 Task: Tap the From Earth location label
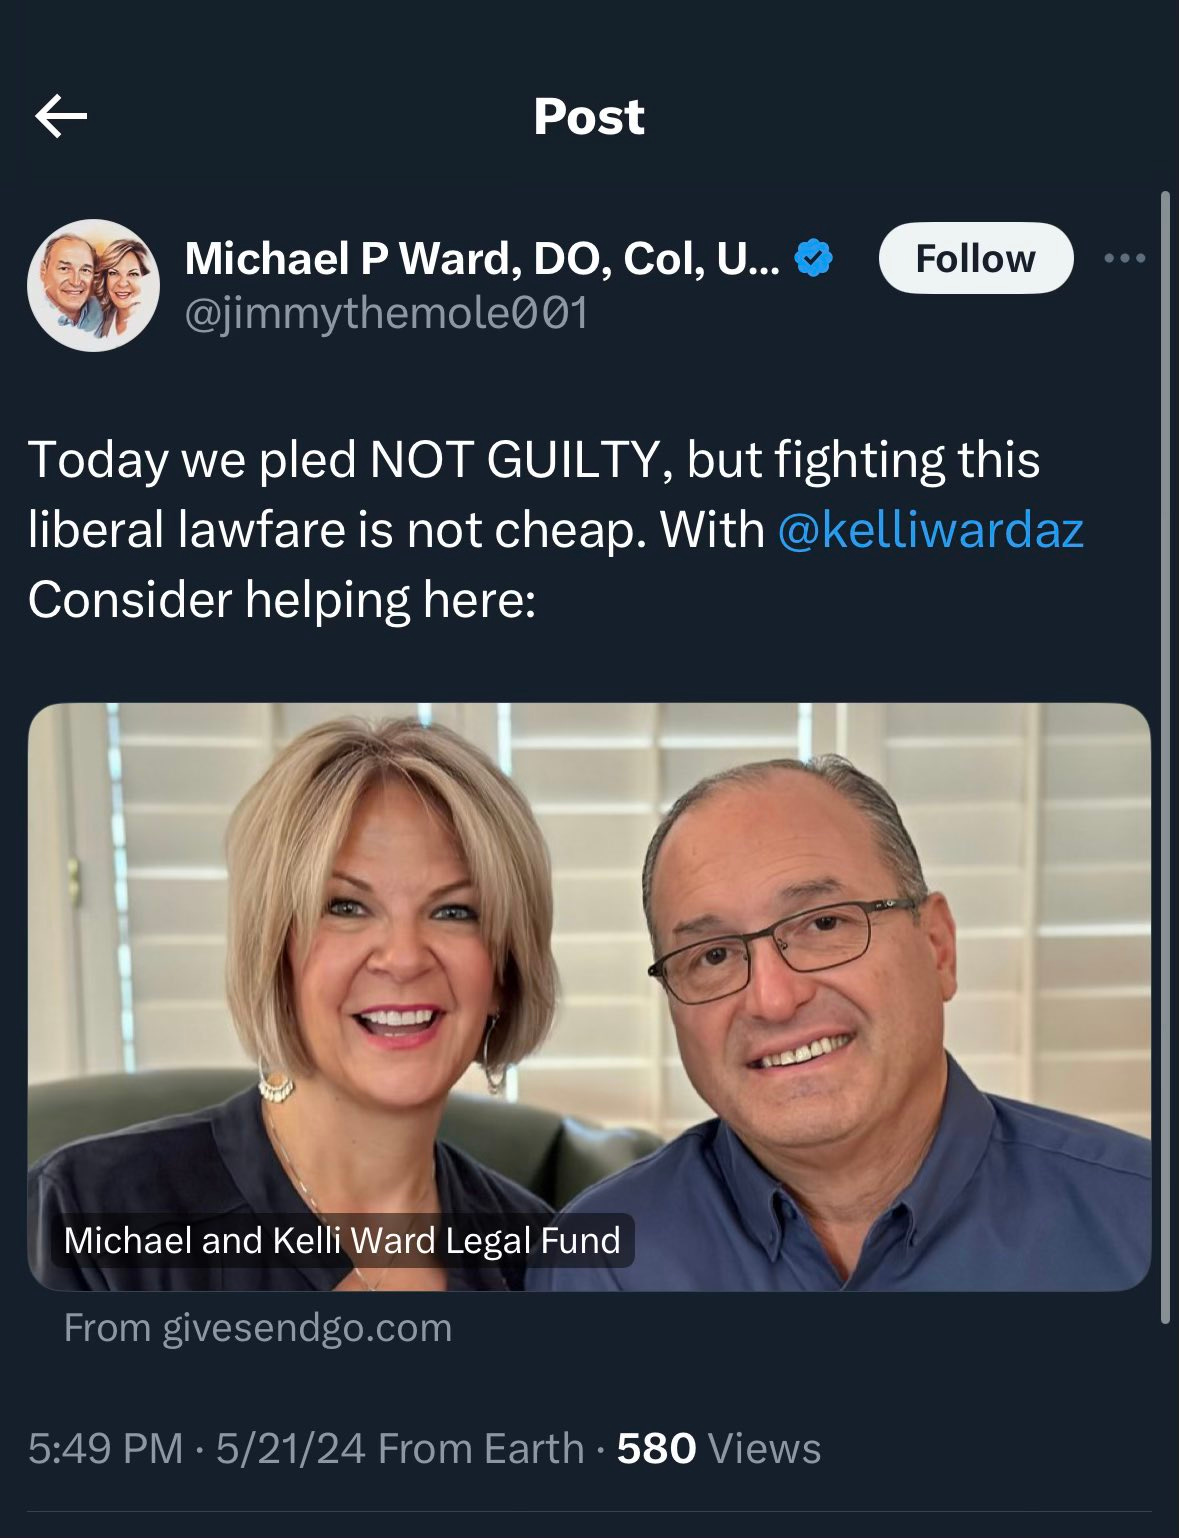click(482, 1449)
